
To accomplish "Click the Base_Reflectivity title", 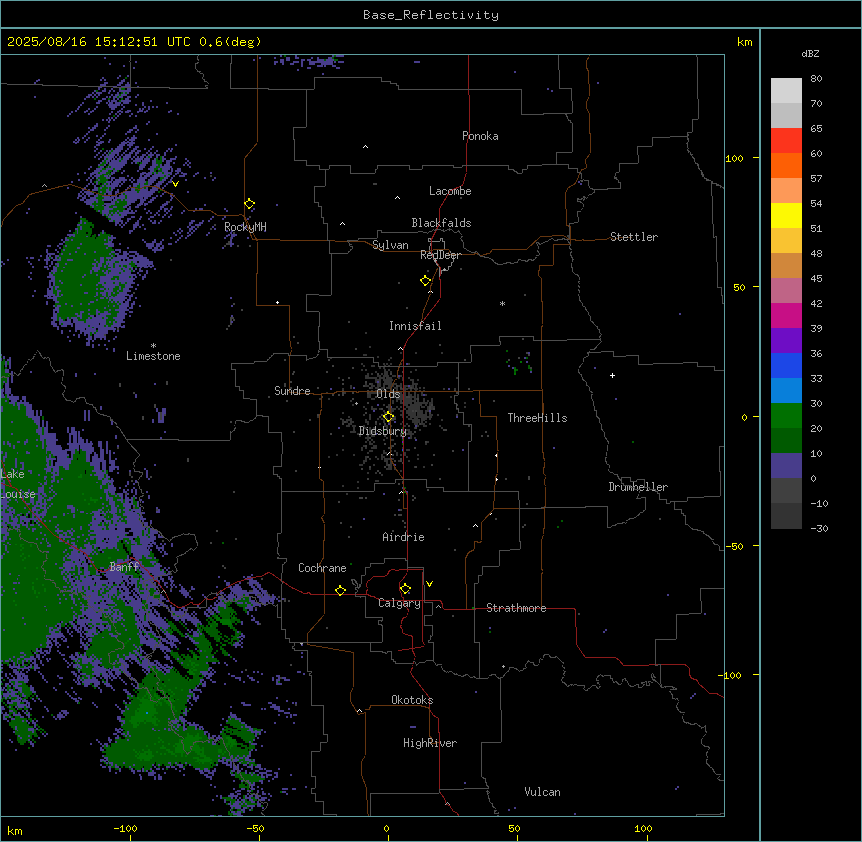I will pyautogui.click(x=431, y=15).
